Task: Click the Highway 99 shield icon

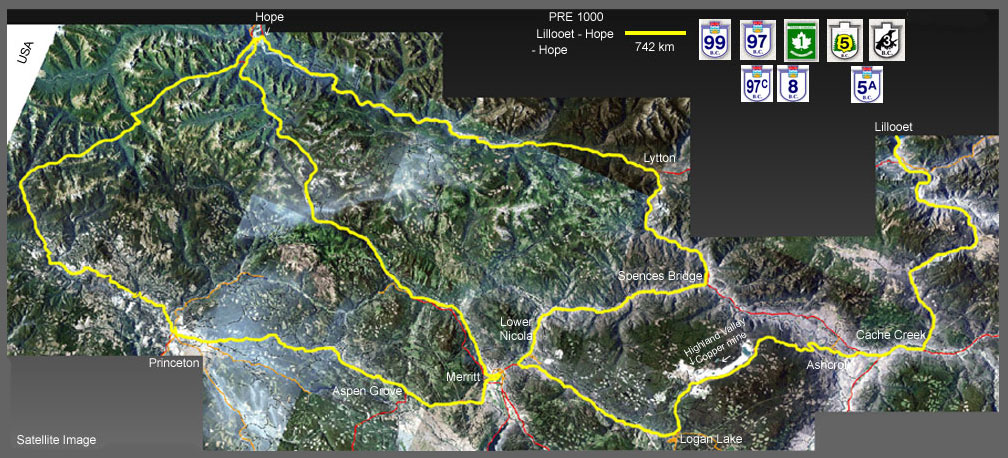Action: (x=716, y=42)
